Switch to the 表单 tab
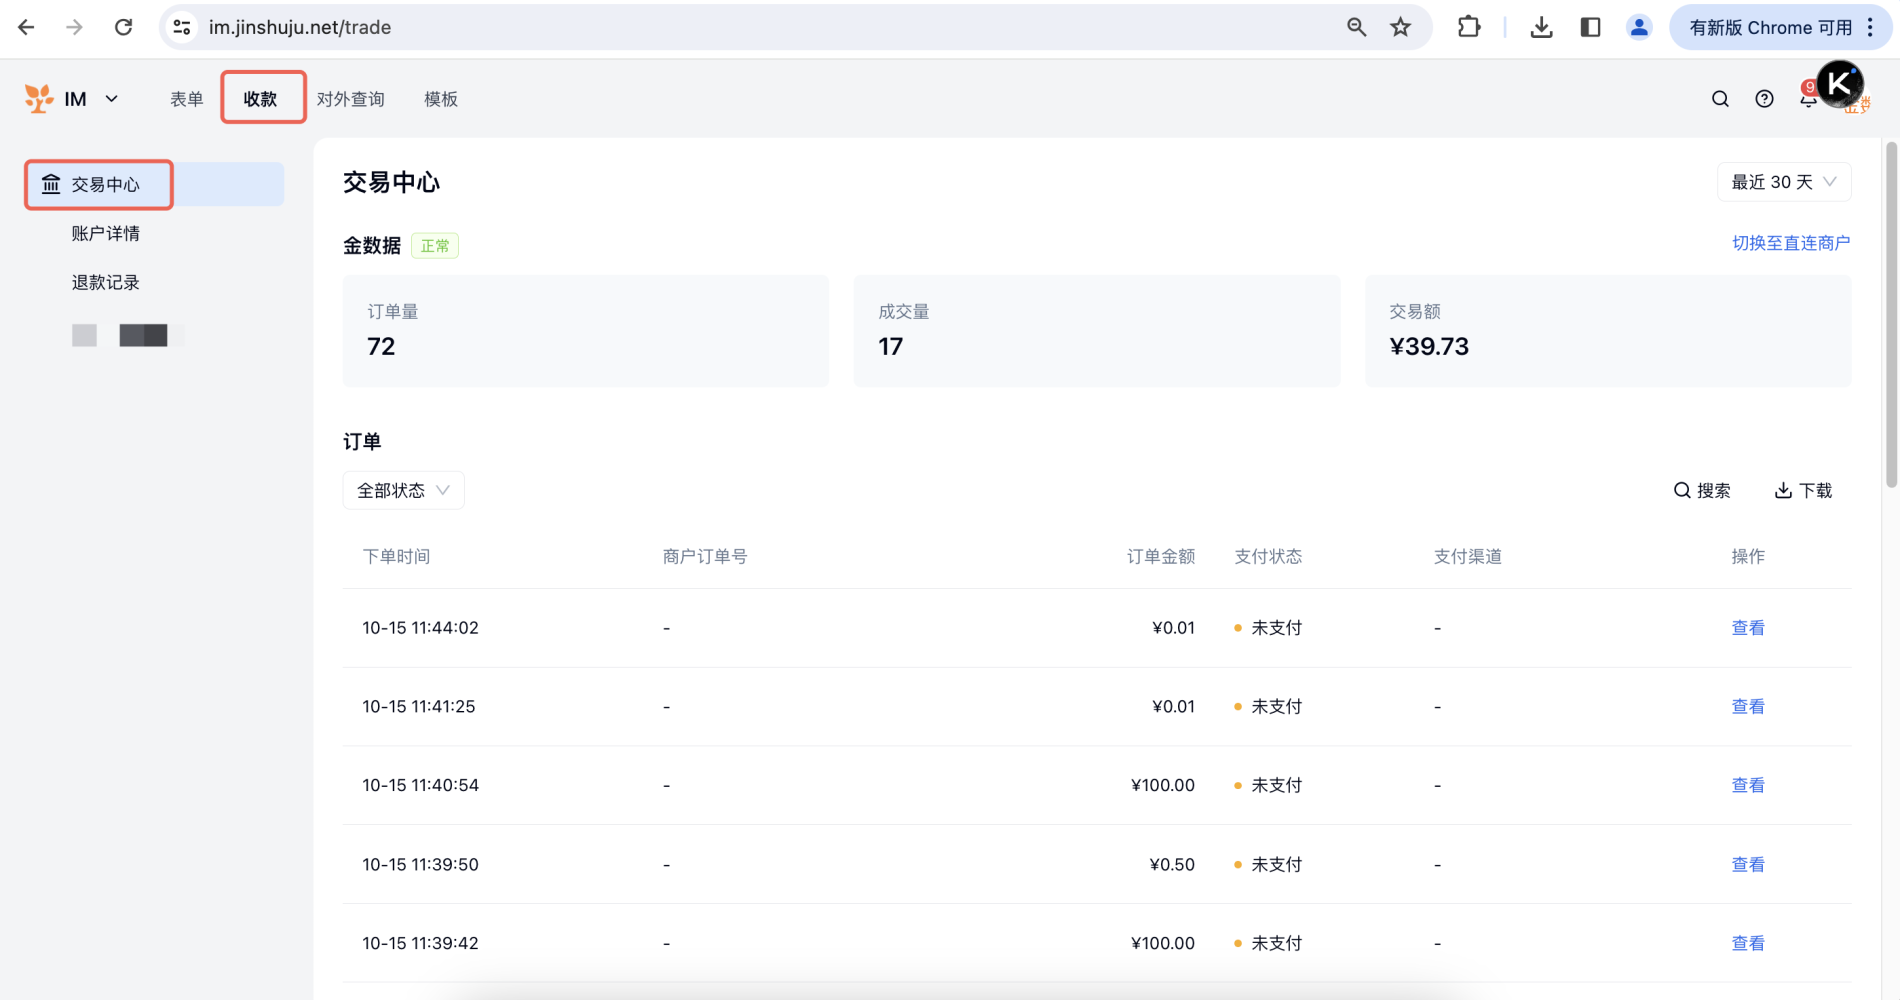The height and width of the screenshot is (1000, 1900). pyautogui.click(x=186, y=99)
